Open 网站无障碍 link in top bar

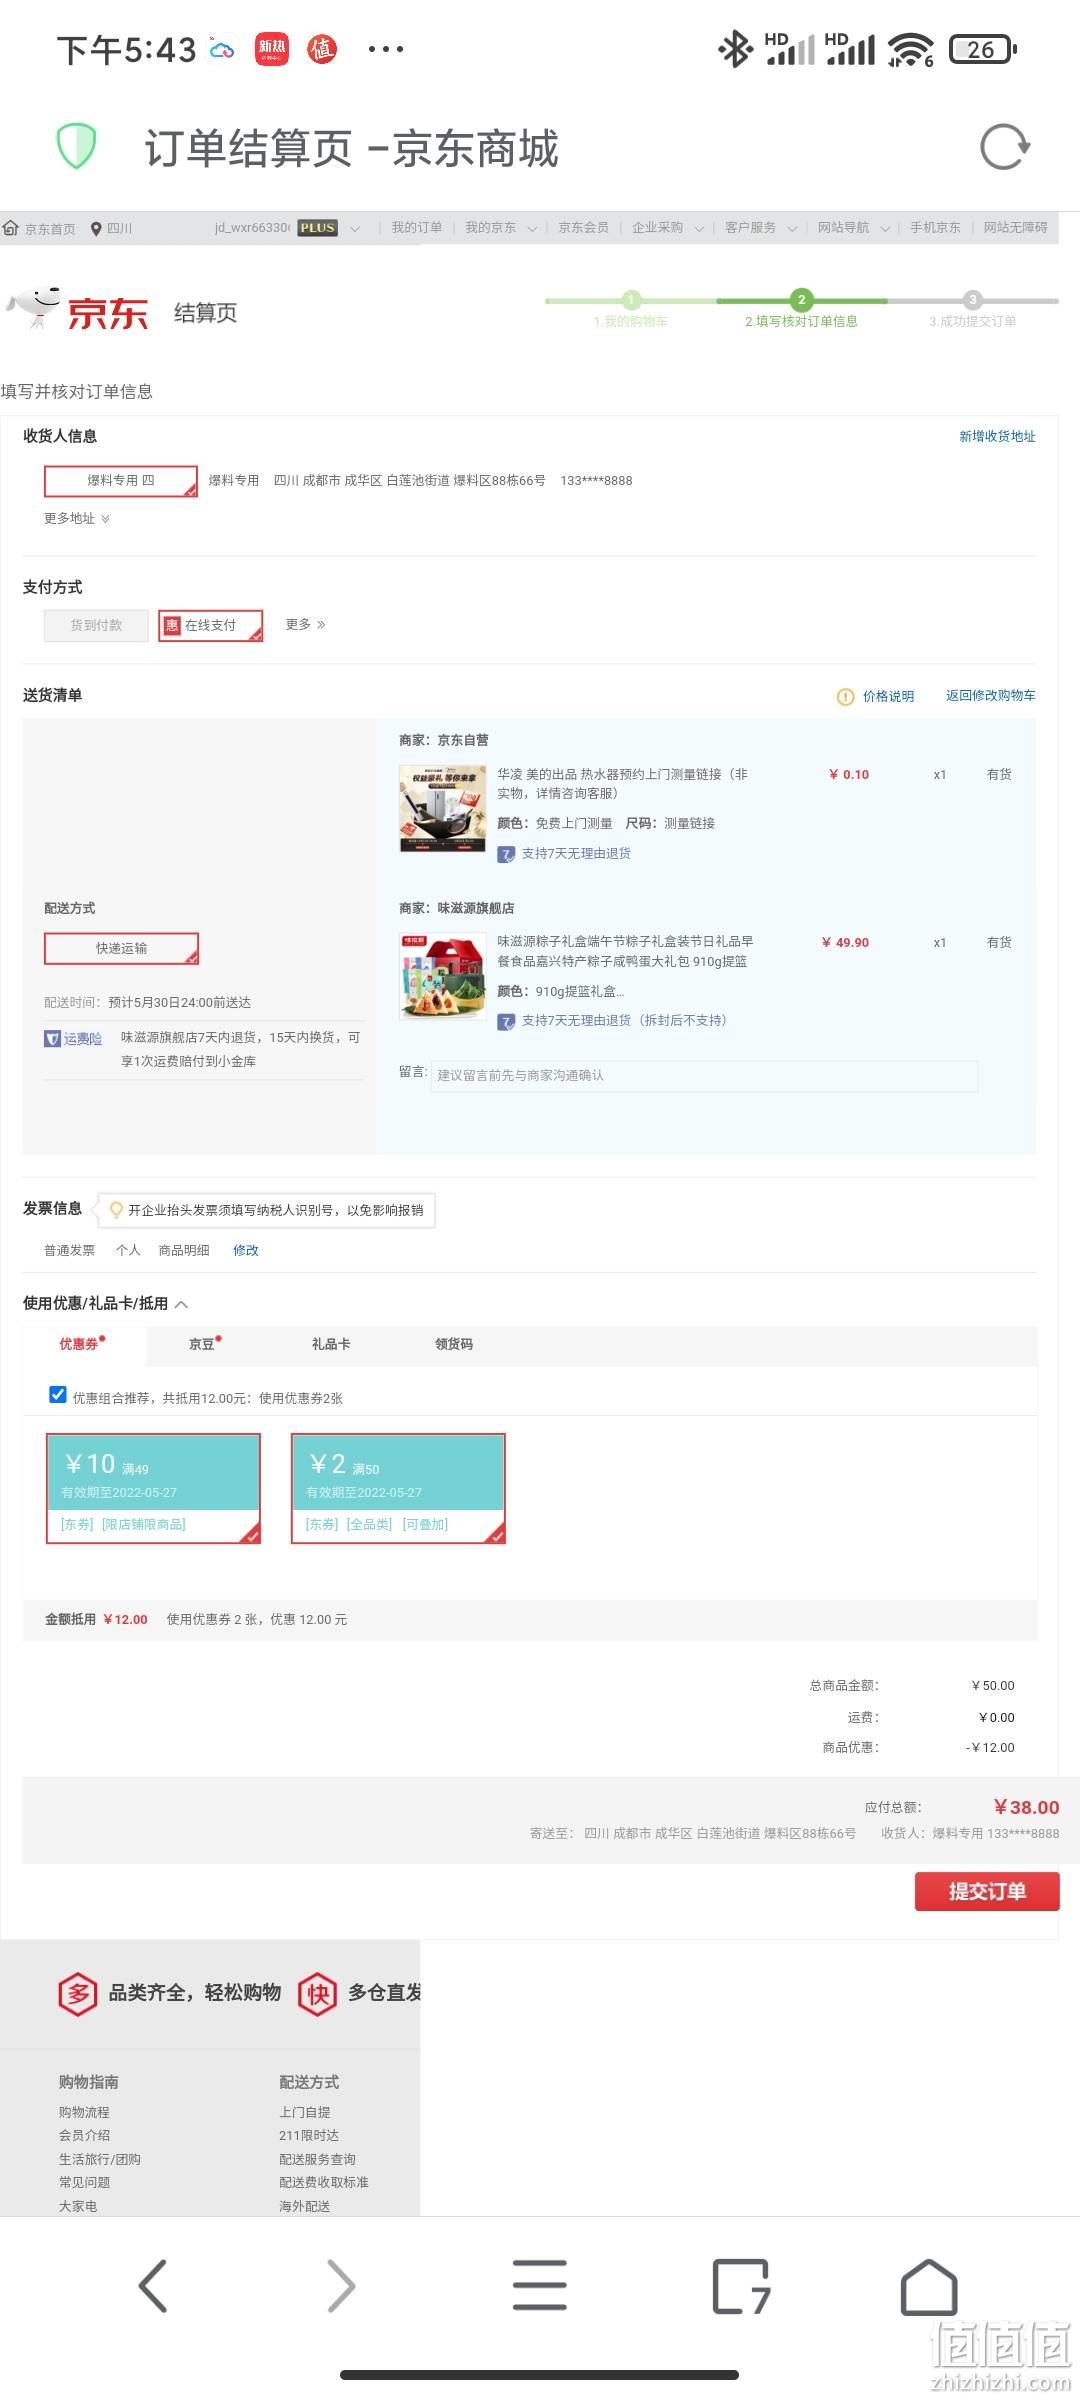coord(1015,228)
